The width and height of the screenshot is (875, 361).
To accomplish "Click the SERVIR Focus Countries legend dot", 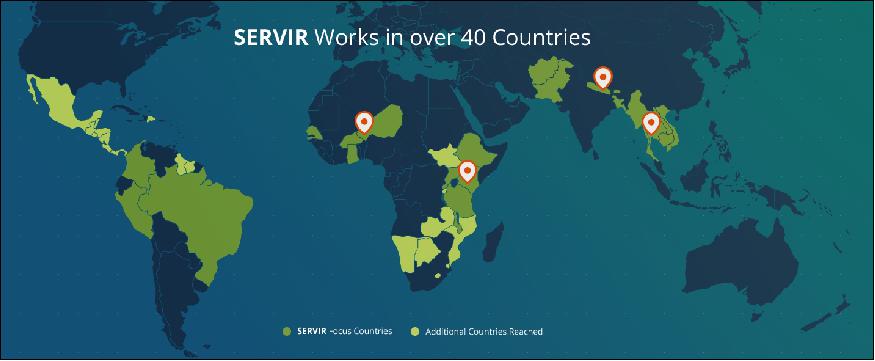I will [x=287, y=332].
